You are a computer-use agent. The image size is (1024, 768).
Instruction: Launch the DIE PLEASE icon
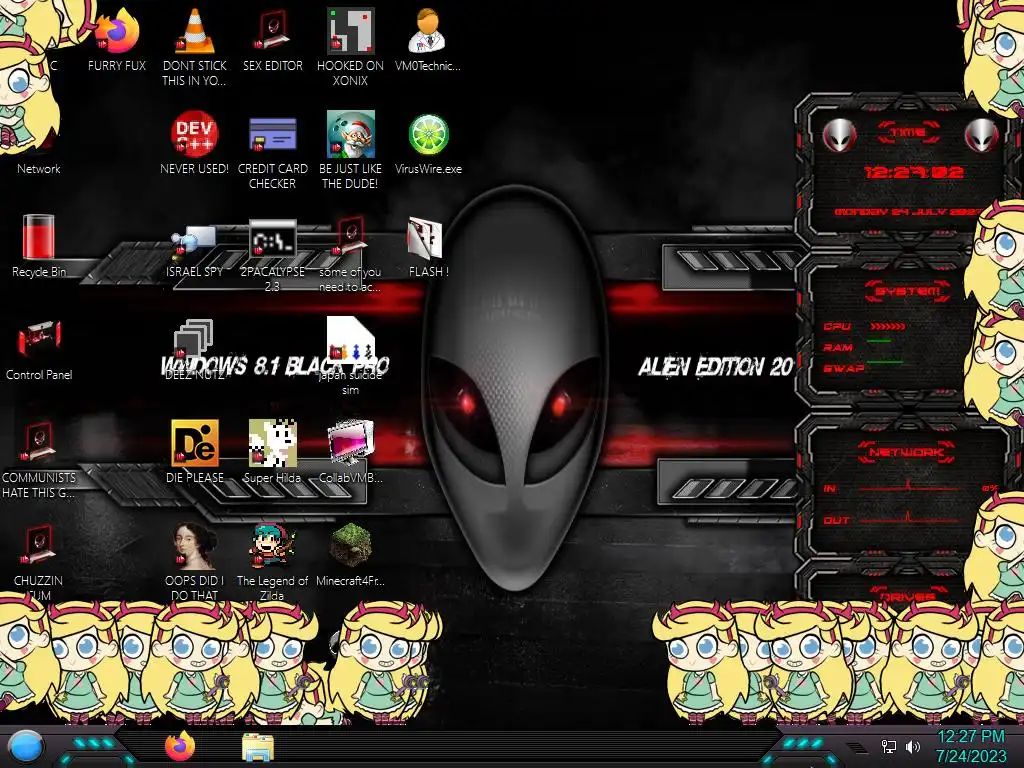[x=195, y=443]
